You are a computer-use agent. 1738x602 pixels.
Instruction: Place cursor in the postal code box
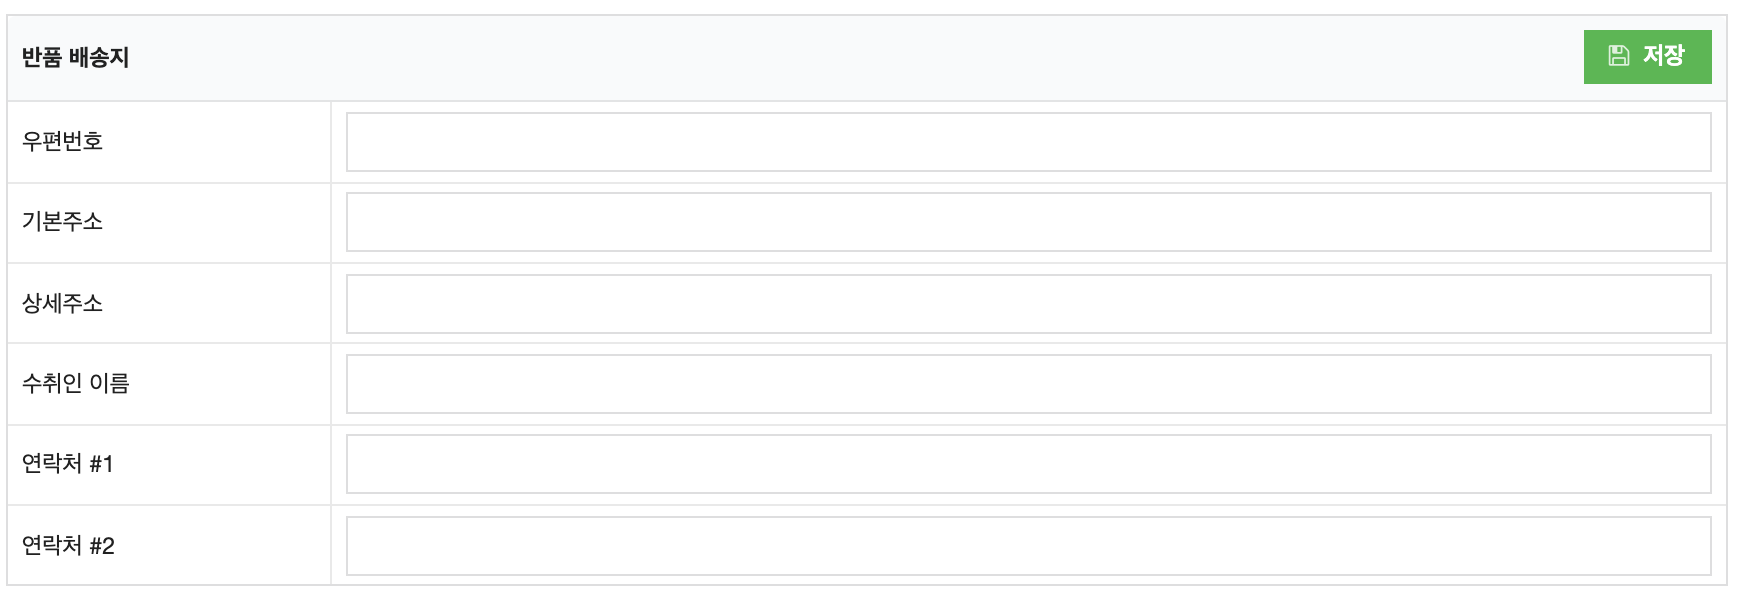click(1028, 142)
